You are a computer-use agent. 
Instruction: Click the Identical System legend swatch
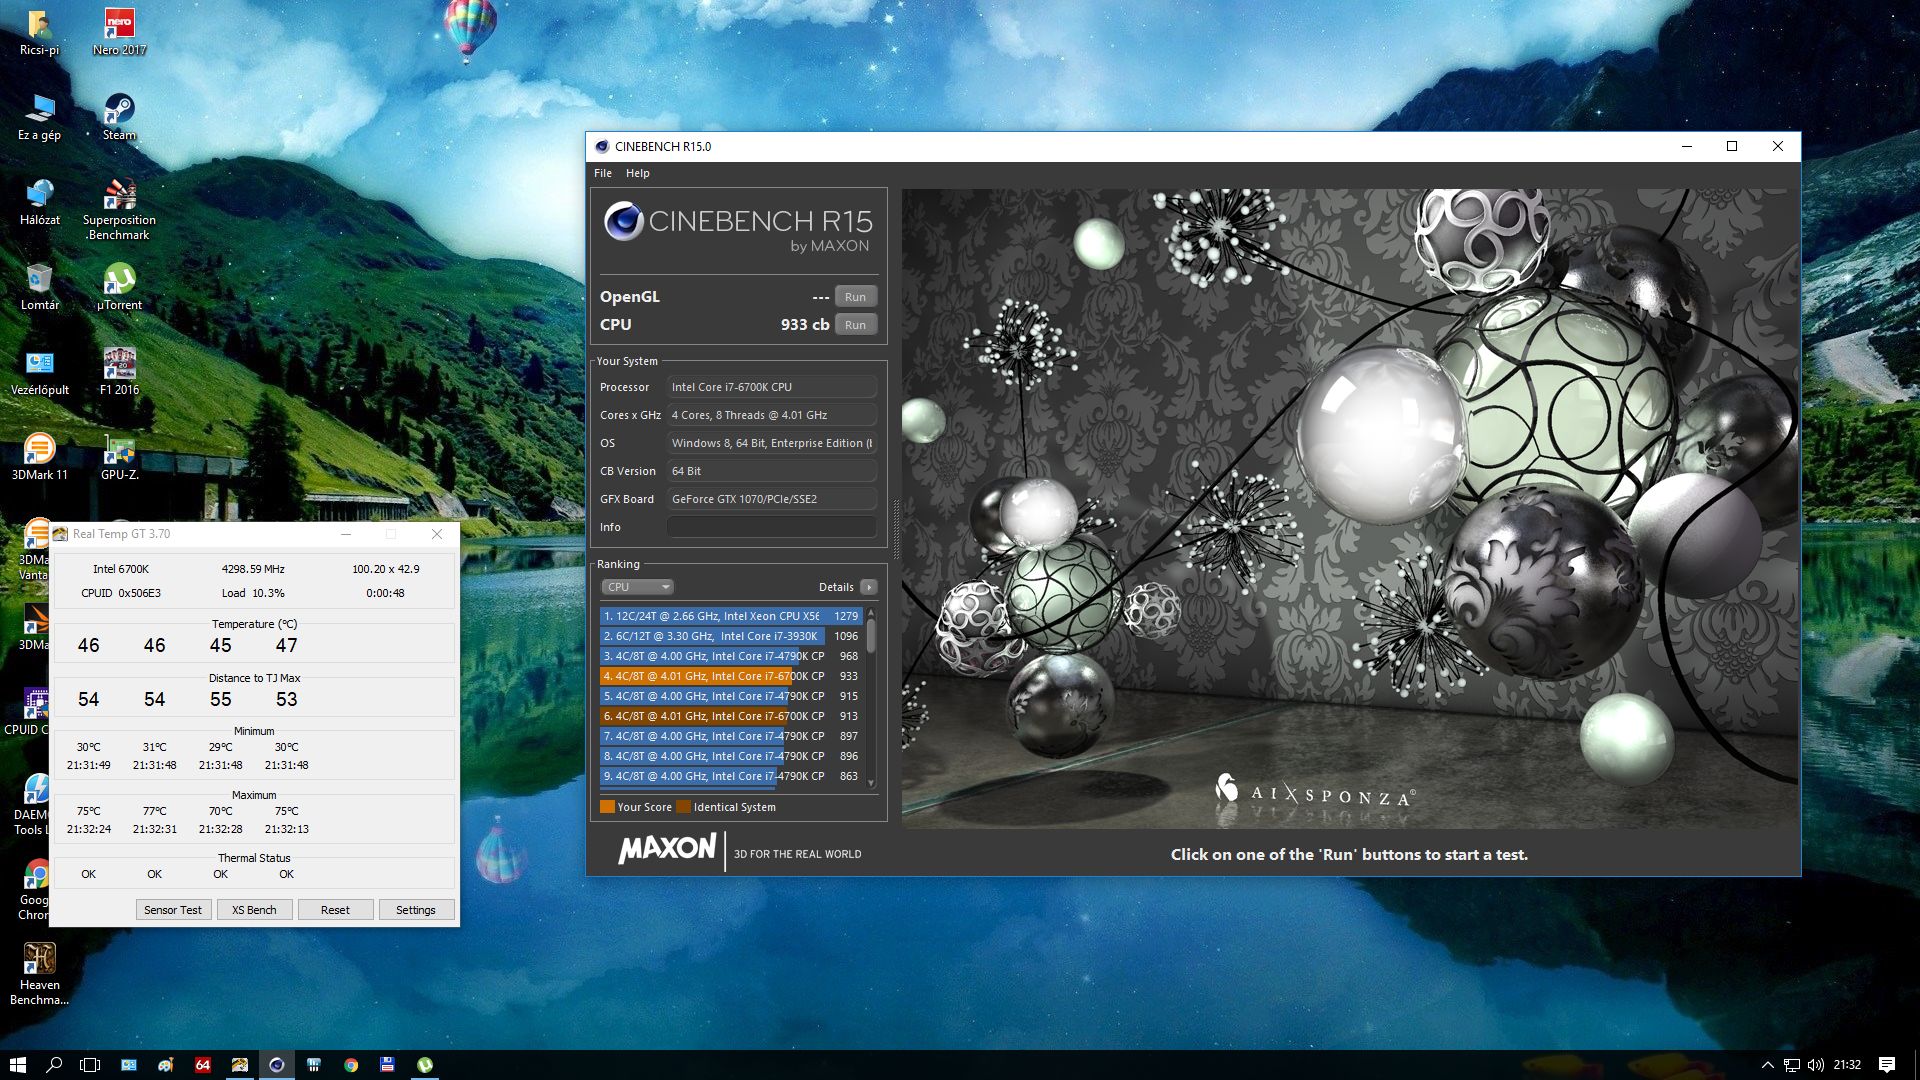[x=683, y=807]
